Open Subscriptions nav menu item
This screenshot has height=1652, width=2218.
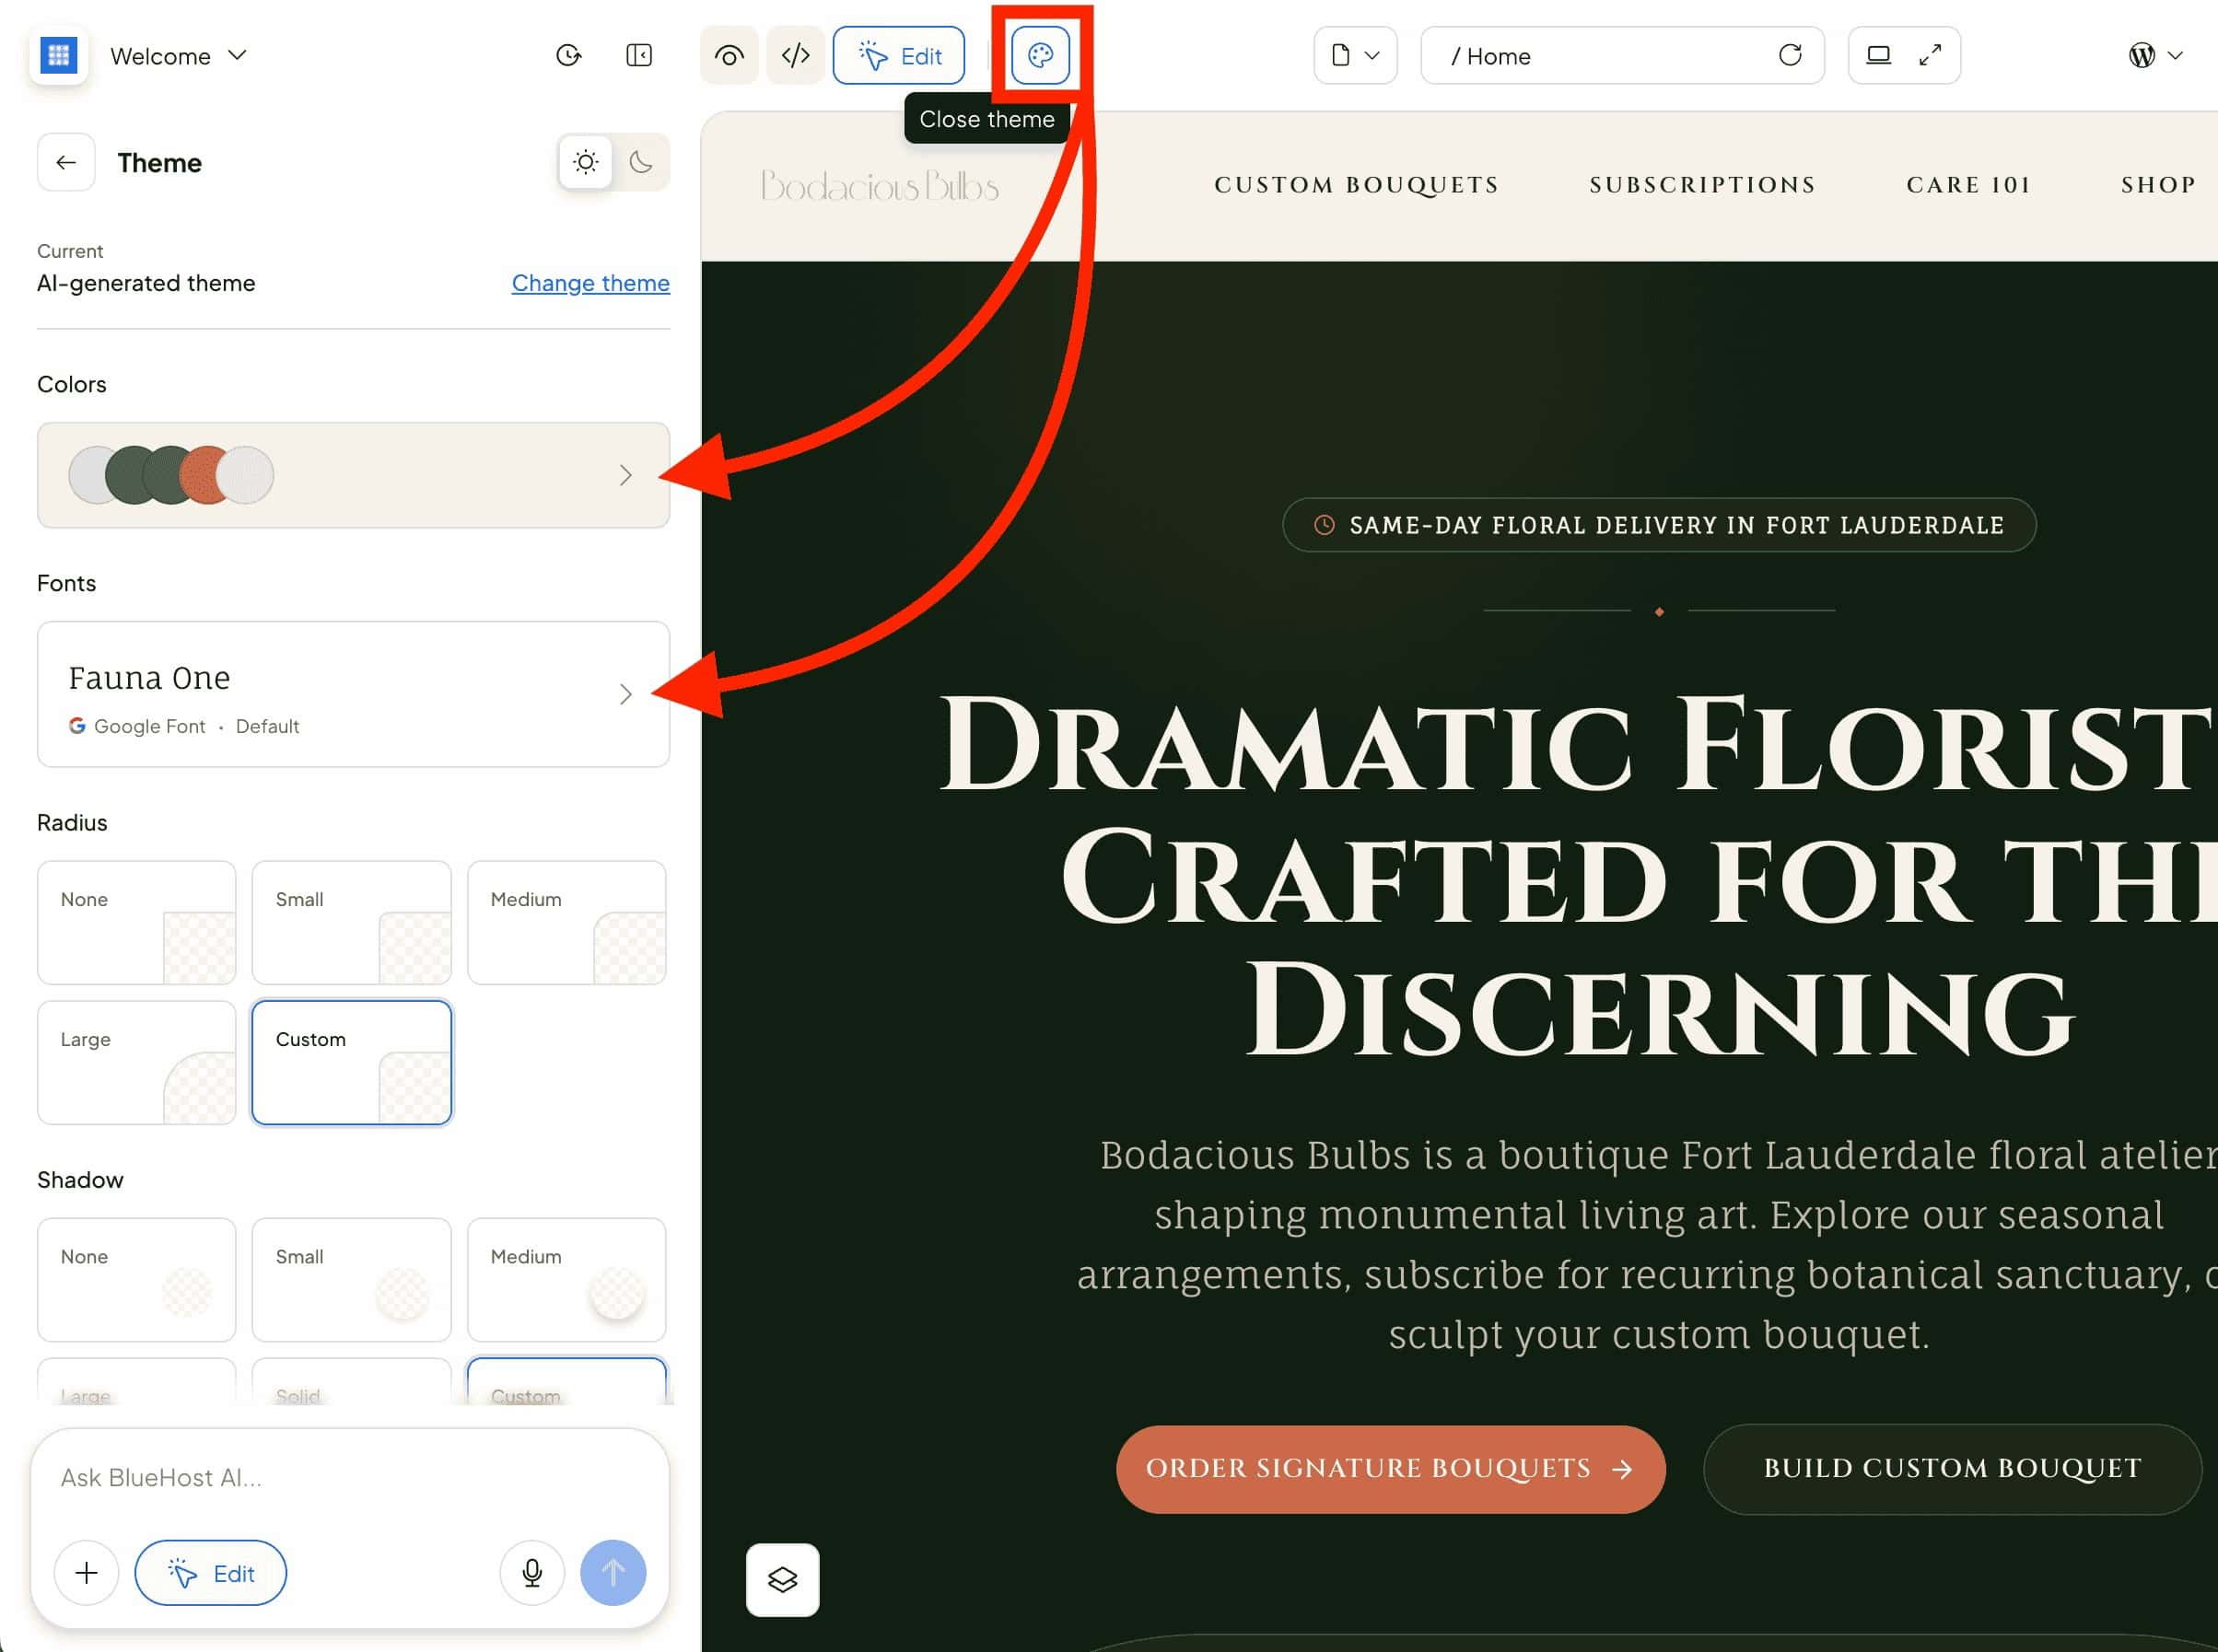pyautogui.click(x=1703, y=185)
